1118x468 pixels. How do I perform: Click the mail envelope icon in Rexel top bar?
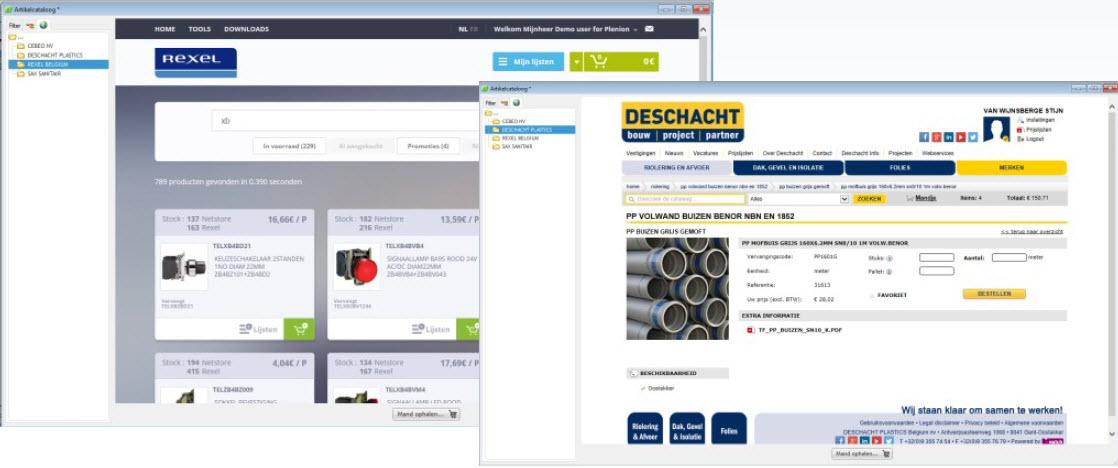point(649,29)
